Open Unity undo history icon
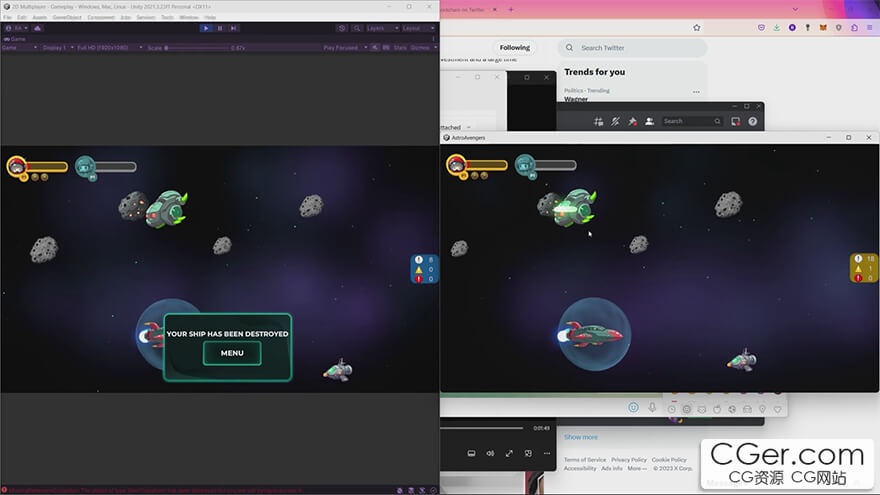880x495 pixels. coord(342,28)
